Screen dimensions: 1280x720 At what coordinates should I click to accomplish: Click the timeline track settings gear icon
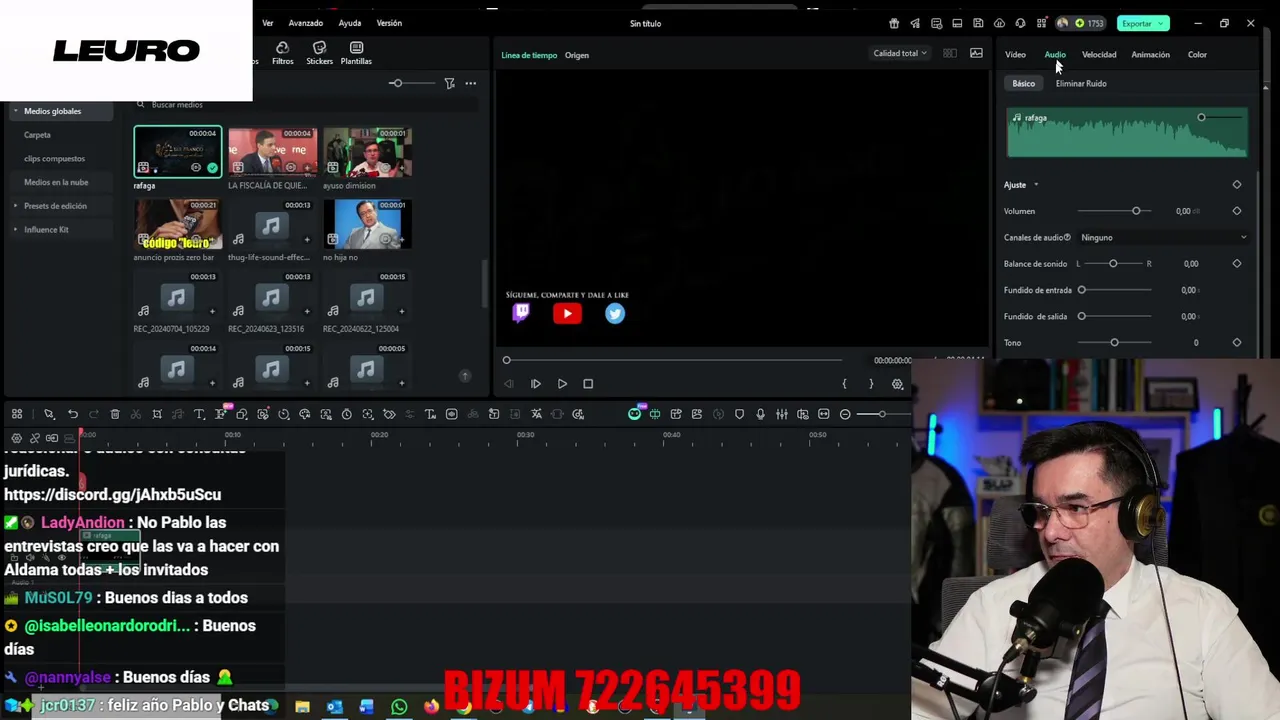tap(16, 438)
